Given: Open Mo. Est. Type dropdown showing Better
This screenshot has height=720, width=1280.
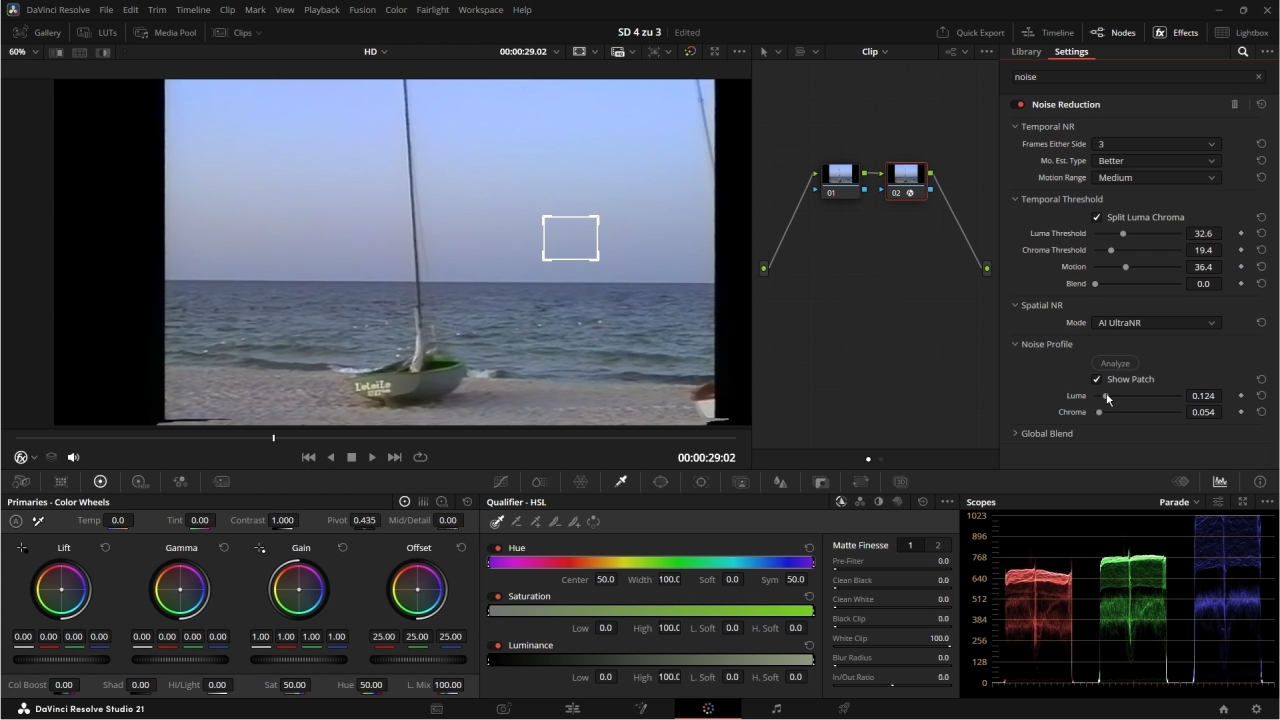Looking at the screenshot, I should pos(1156,161).
